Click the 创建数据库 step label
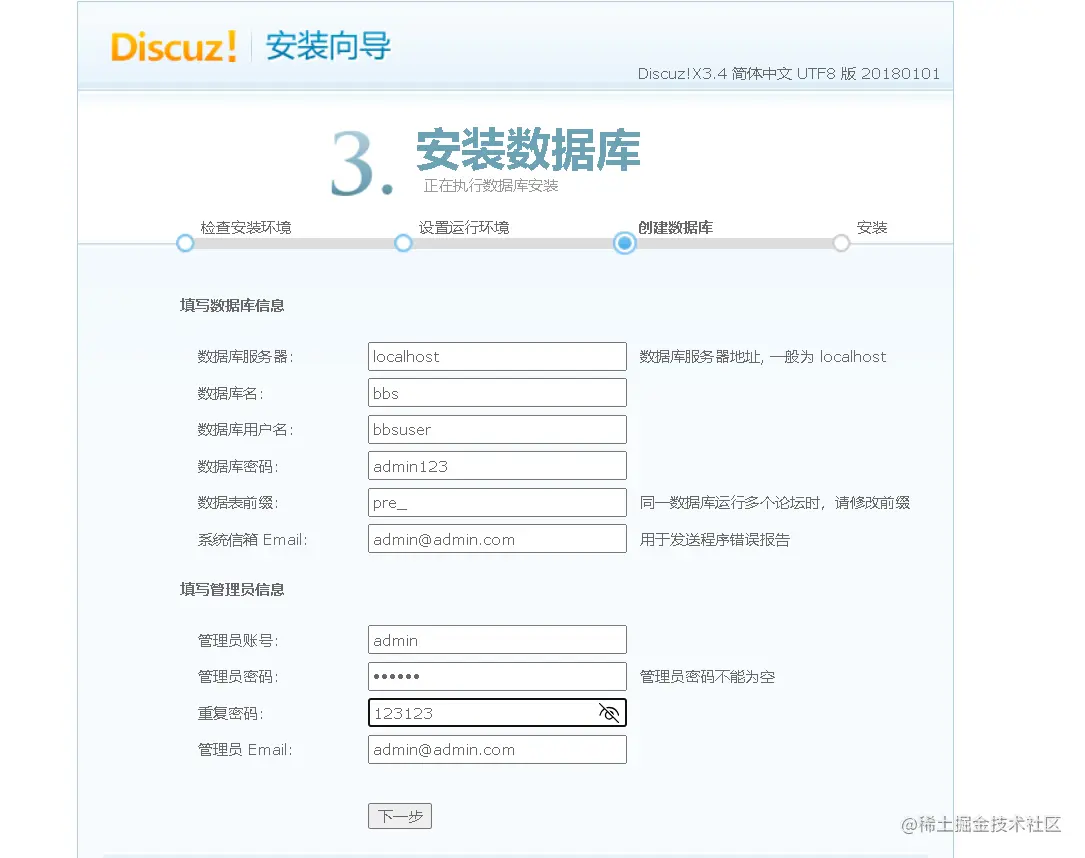This screenshot has width=1085, height=858. 675,228
